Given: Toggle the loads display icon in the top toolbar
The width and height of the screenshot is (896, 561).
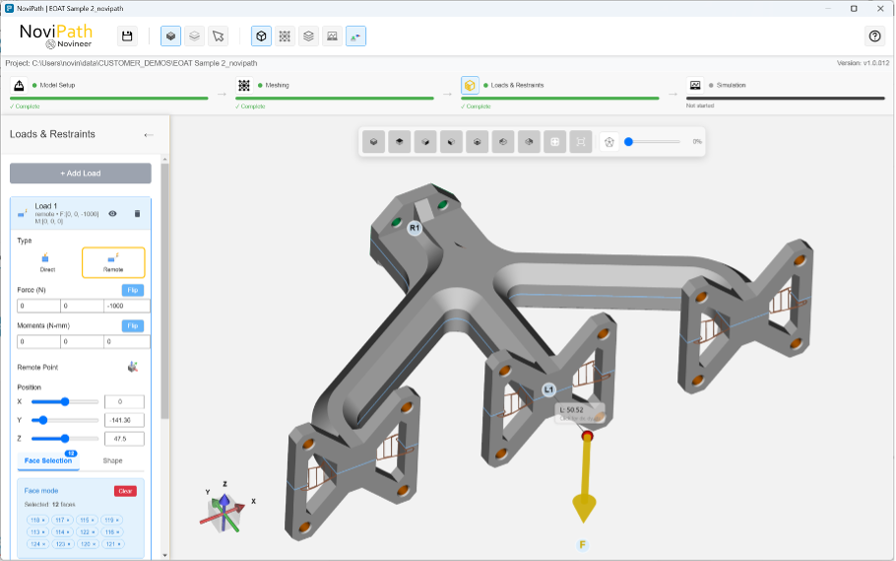Looking at the screenshot, I should click(355, 36).
